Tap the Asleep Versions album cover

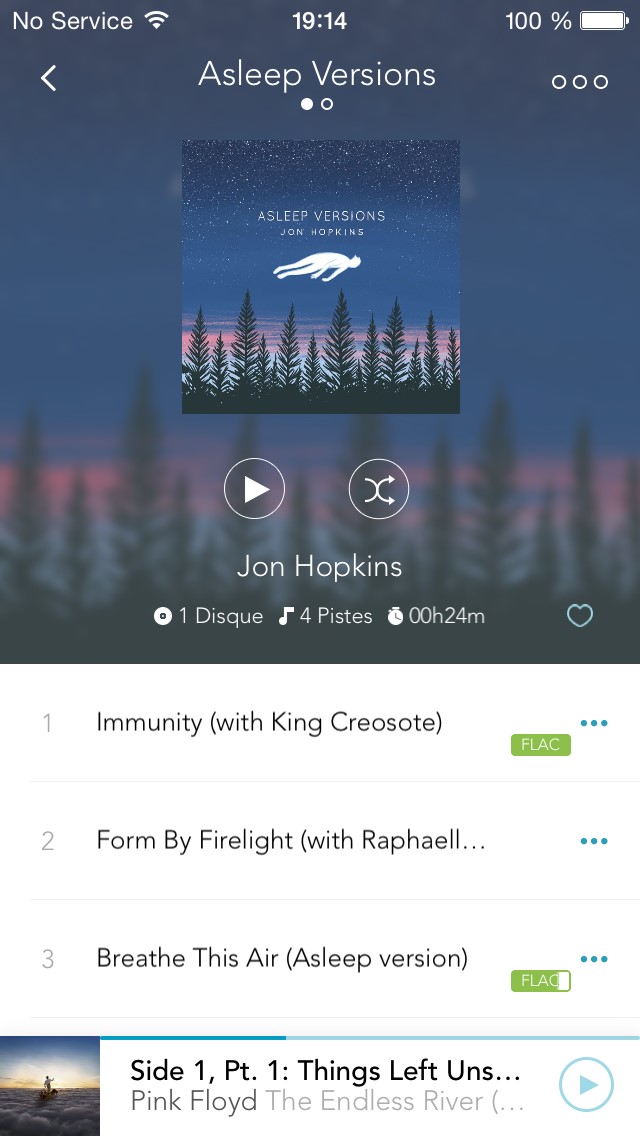tap(320, 277)
